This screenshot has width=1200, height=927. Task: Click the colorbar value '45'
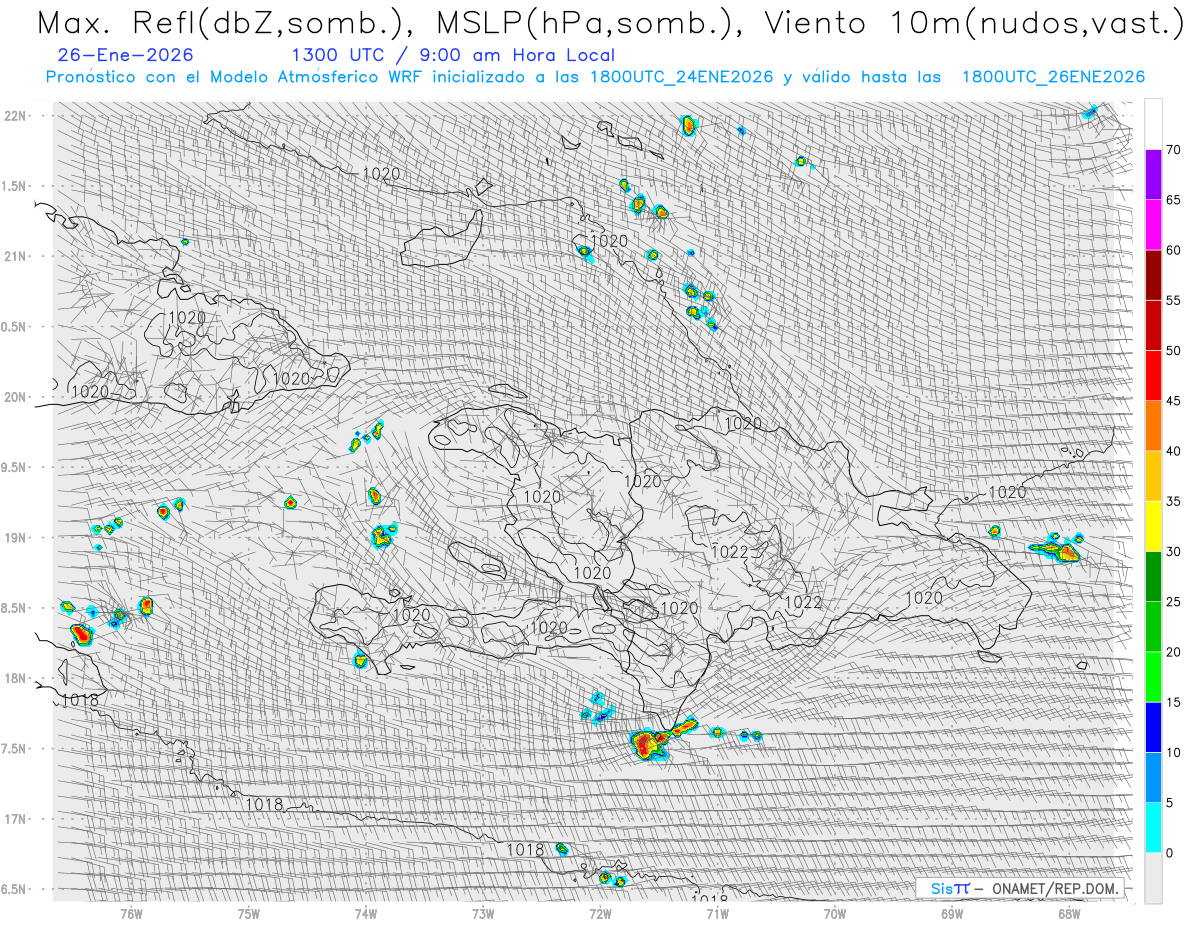point(1174,401)
